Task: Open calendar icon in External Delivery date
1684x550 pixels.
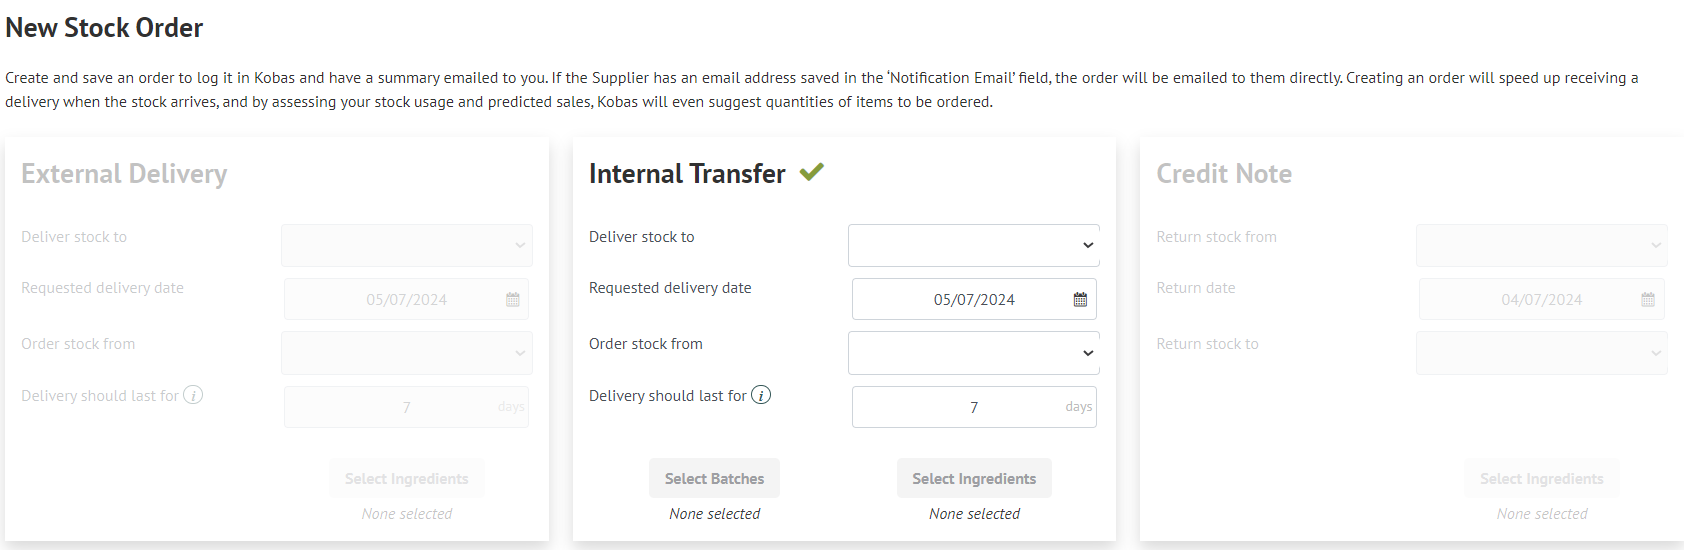Action: pyautogui.click(x=513, y=300)
